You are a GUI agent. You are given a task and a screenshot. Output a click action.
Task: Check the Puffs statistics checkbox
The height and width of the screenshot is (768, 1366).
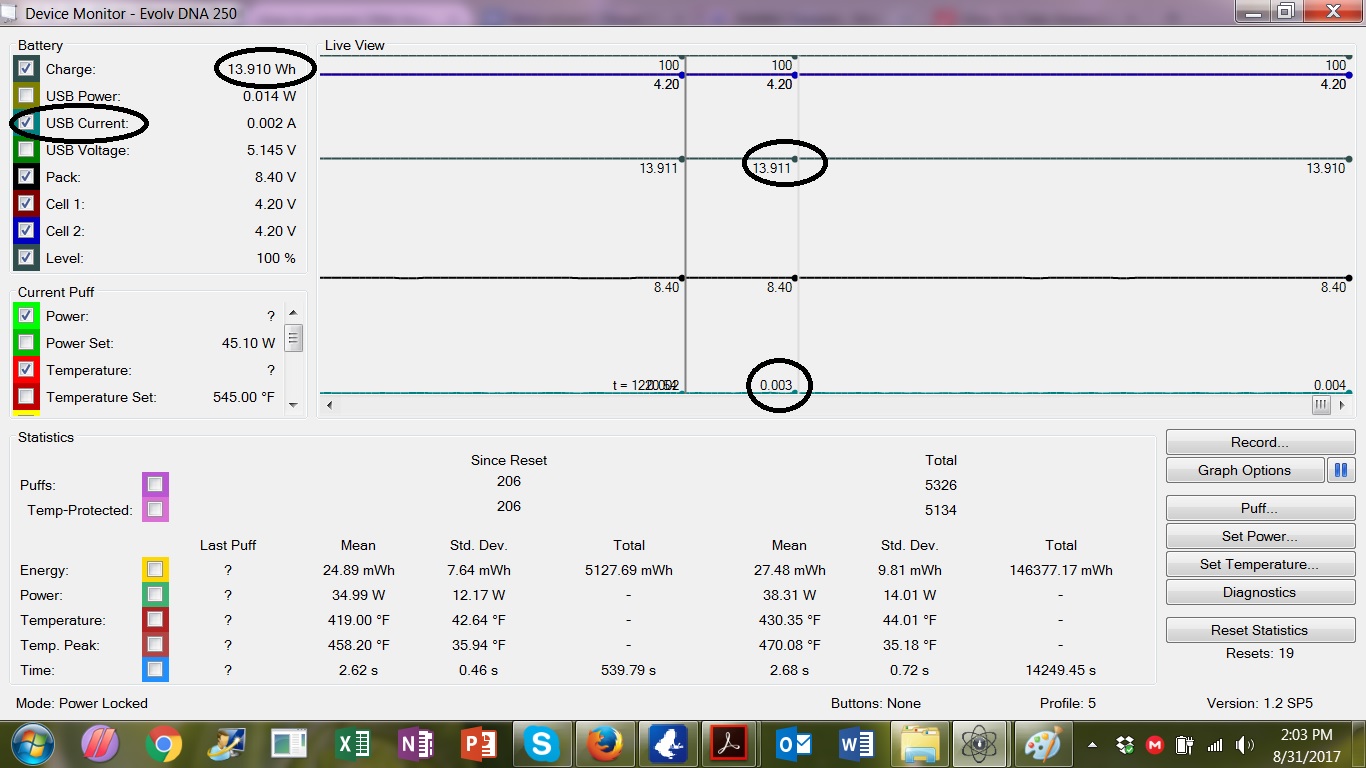coord(155,485)
